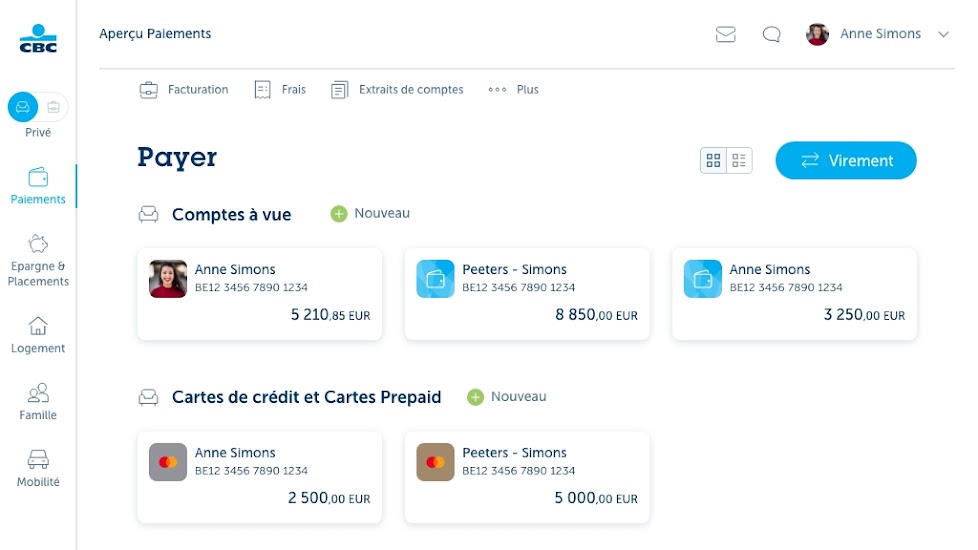Expand the Anne Simons user menu chevron

942,34
